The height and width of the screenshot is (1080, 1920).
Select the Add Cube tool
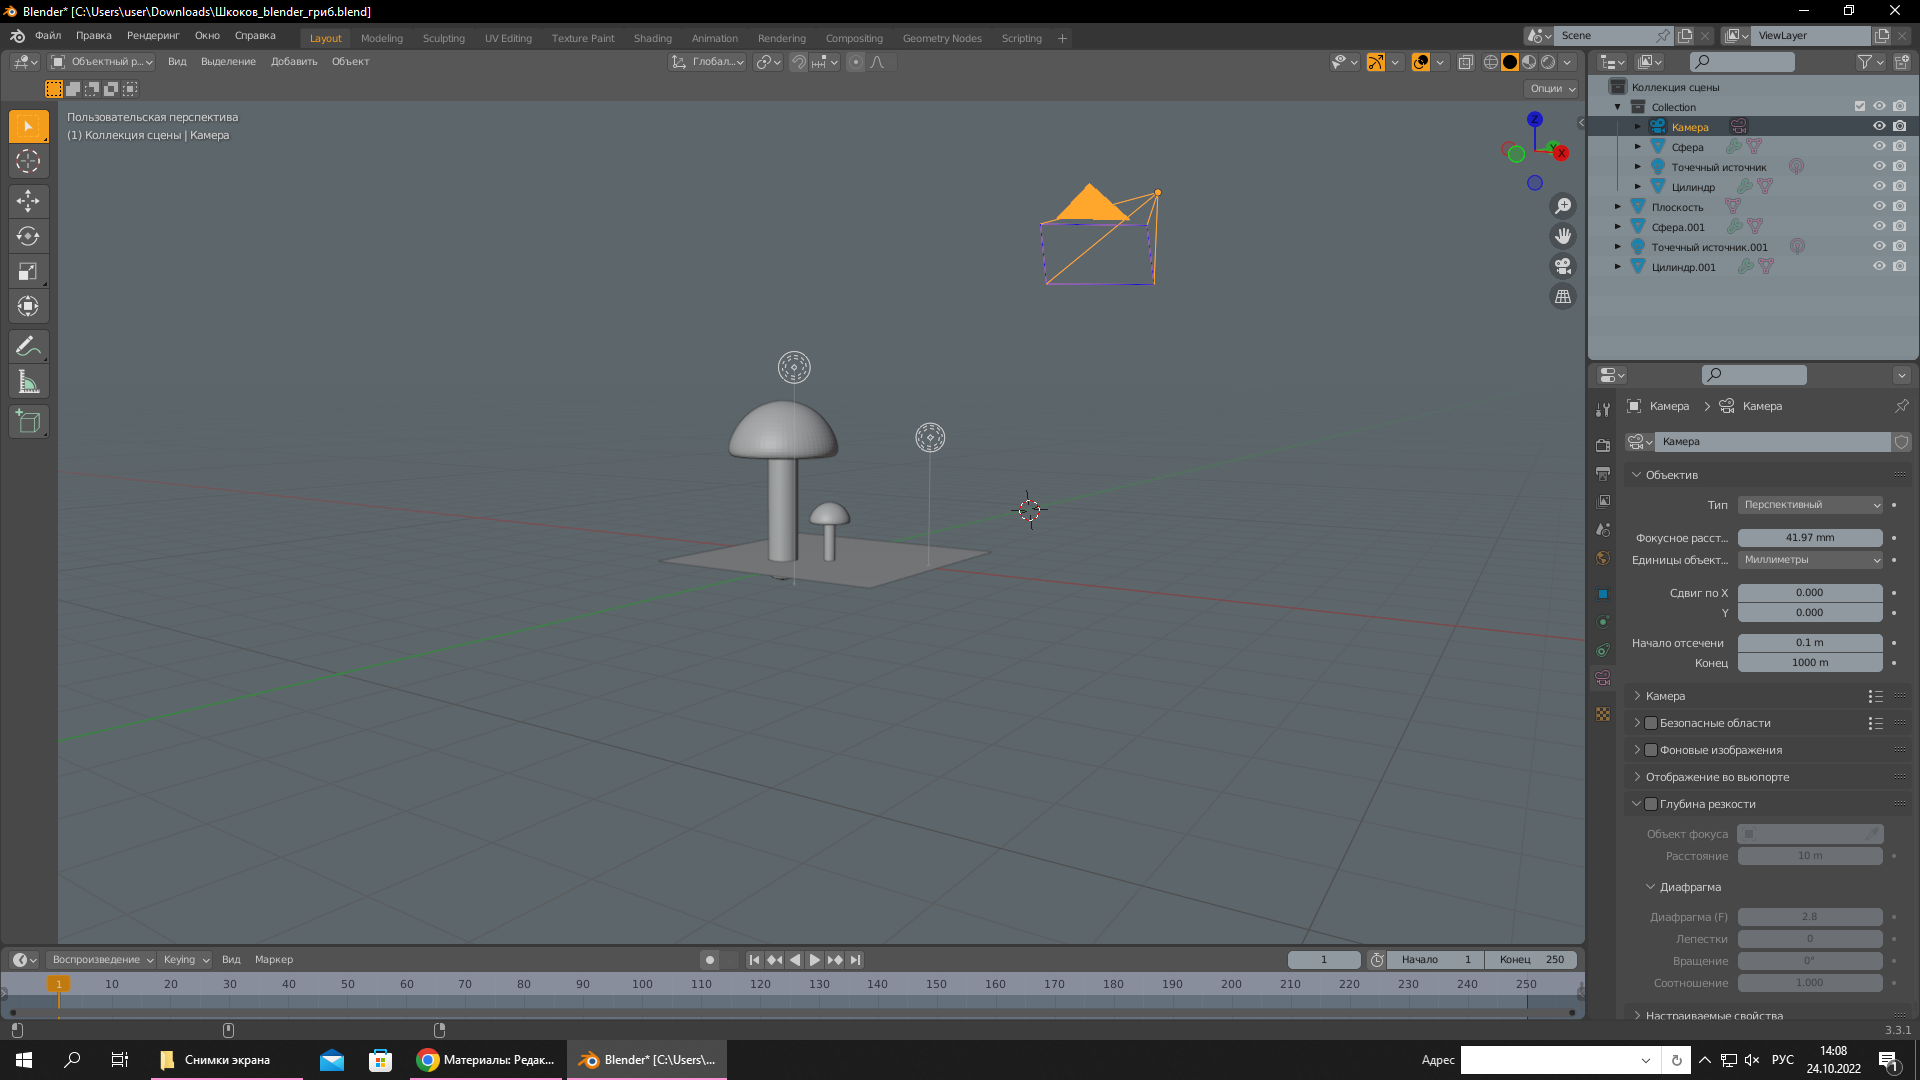coord(28,422)
